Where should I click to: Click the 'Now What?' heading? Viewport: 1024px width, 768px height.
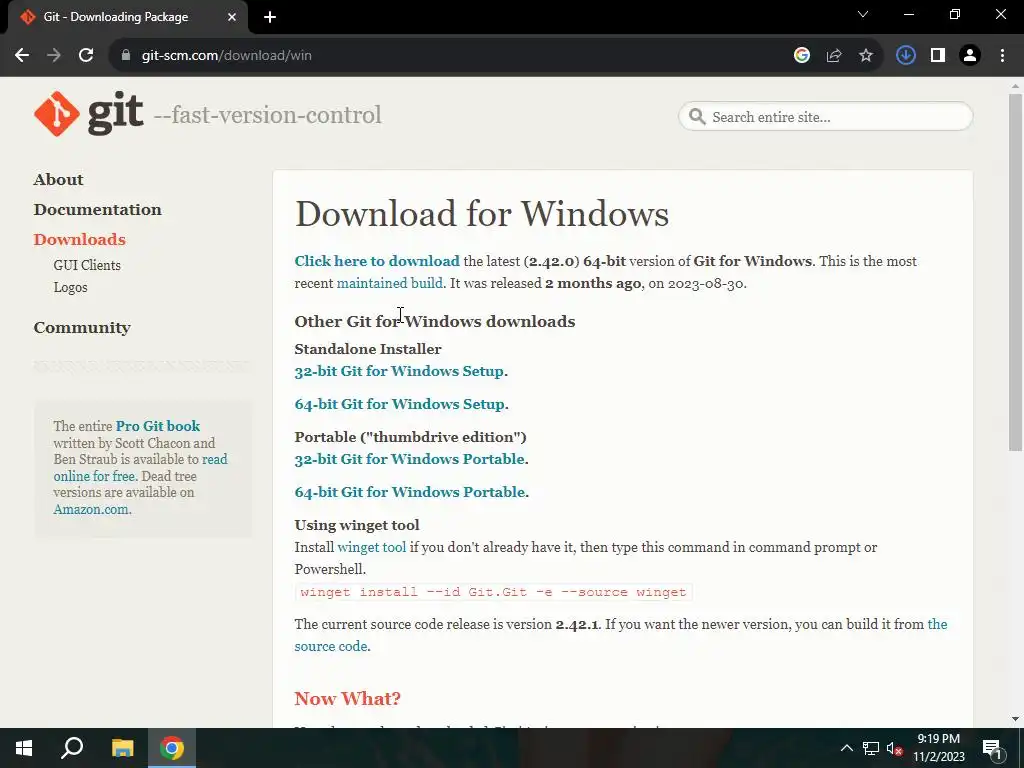click(x=347, y=699)
